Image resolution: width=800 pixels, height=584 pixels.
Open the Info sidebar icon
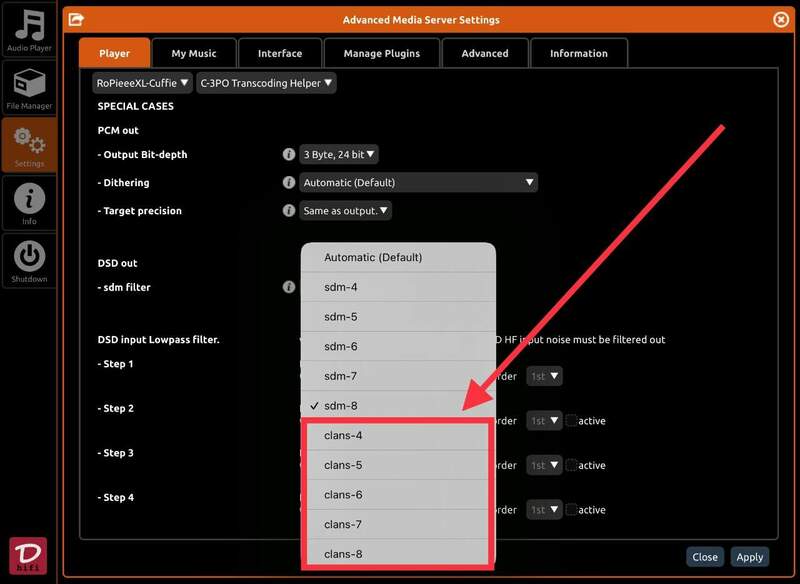29,203
